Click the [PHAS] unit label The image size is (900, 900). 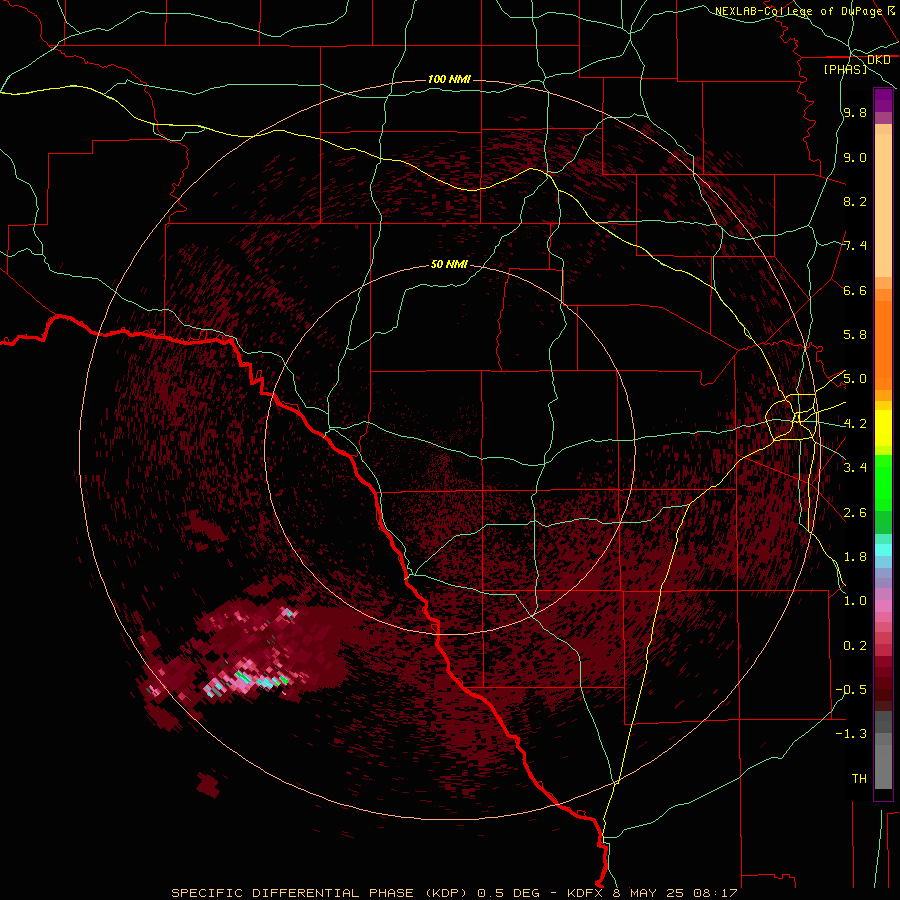coord(845,69)
